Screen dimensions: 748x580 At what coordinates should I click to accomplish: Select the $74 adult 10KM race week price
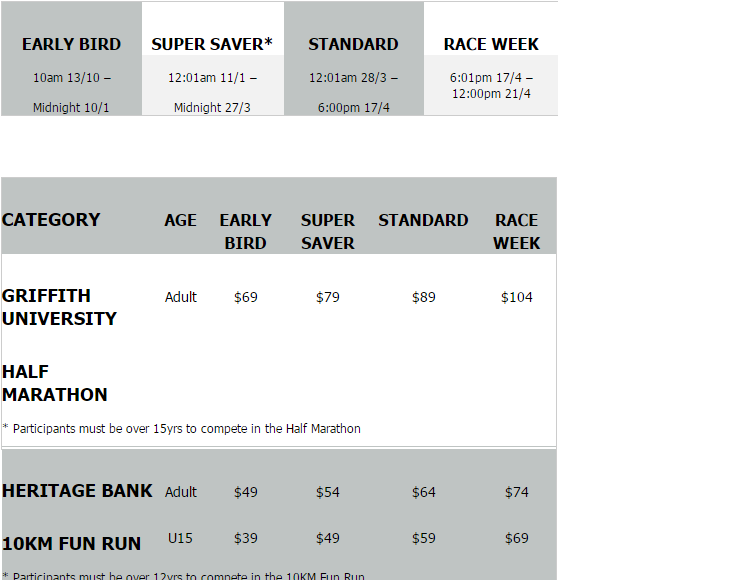tap(517, 492)
